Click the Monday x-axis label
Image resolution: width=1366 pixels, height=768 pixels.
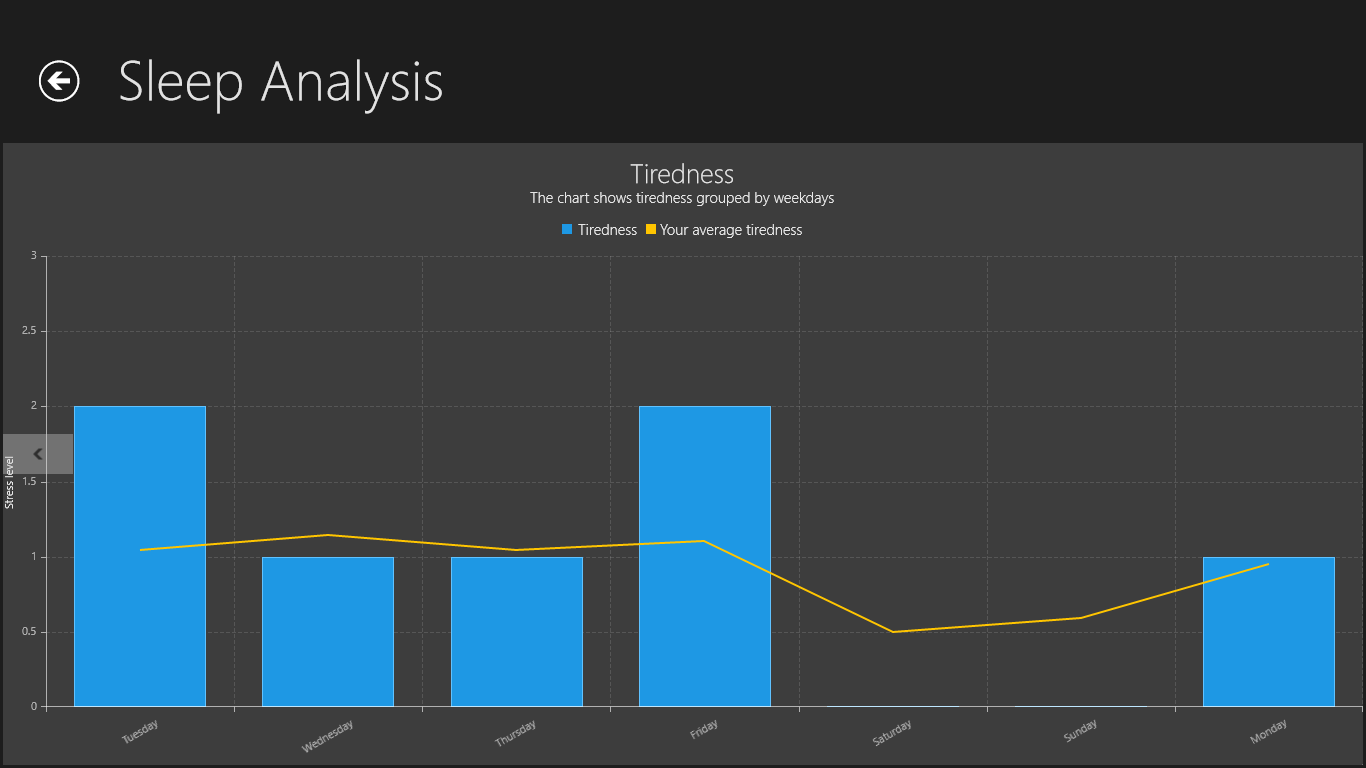[x=1268, y=731]
